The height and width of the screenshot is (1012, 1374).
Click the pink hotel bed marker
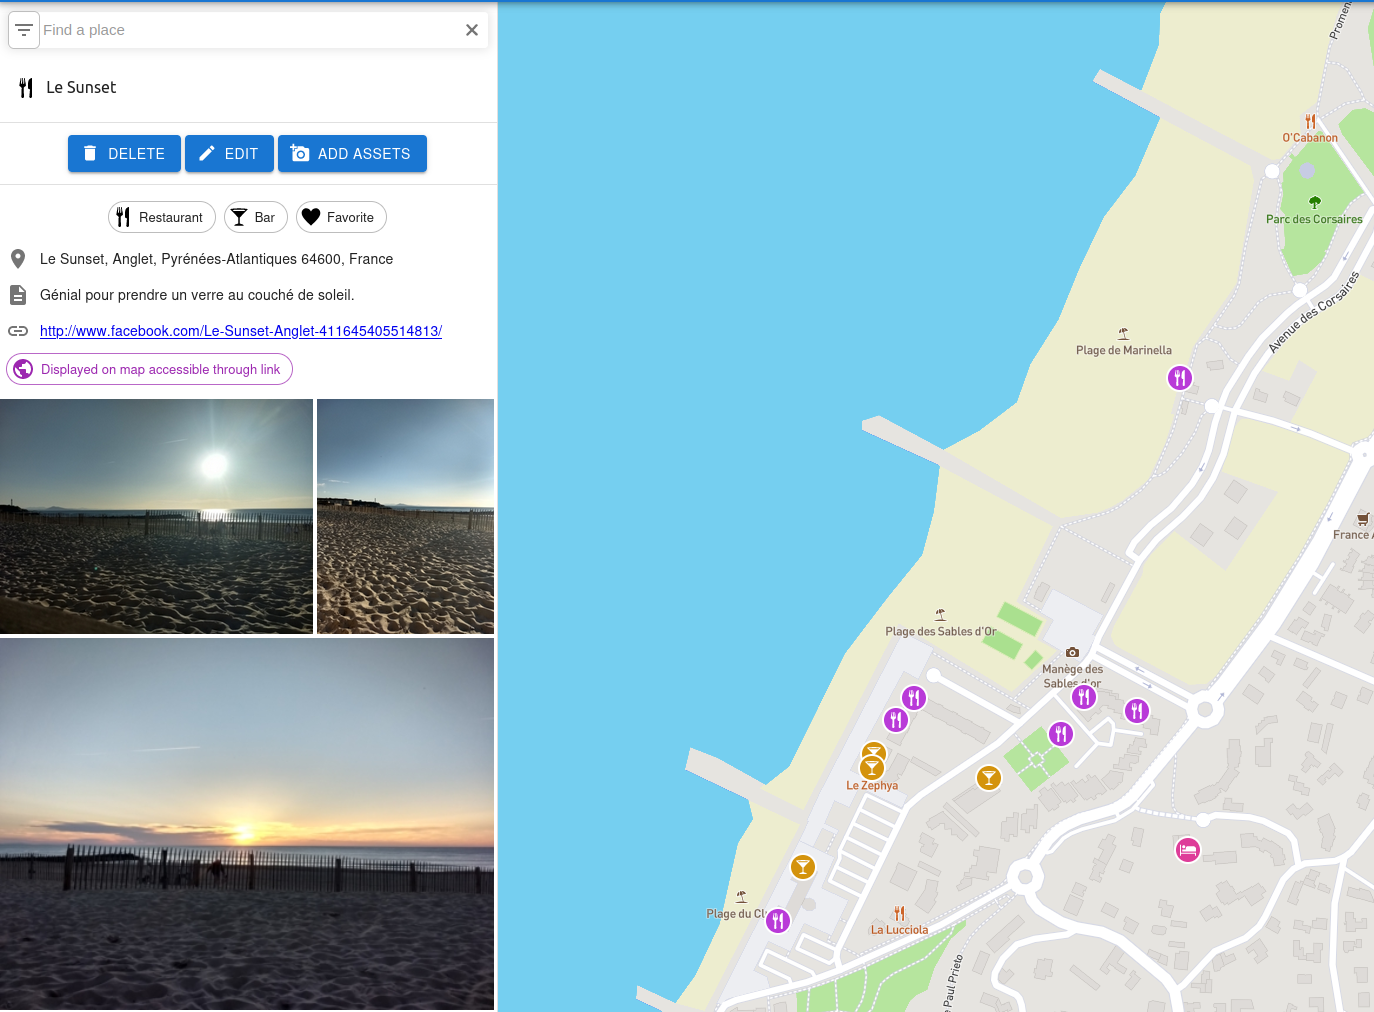pos(1187,850)
